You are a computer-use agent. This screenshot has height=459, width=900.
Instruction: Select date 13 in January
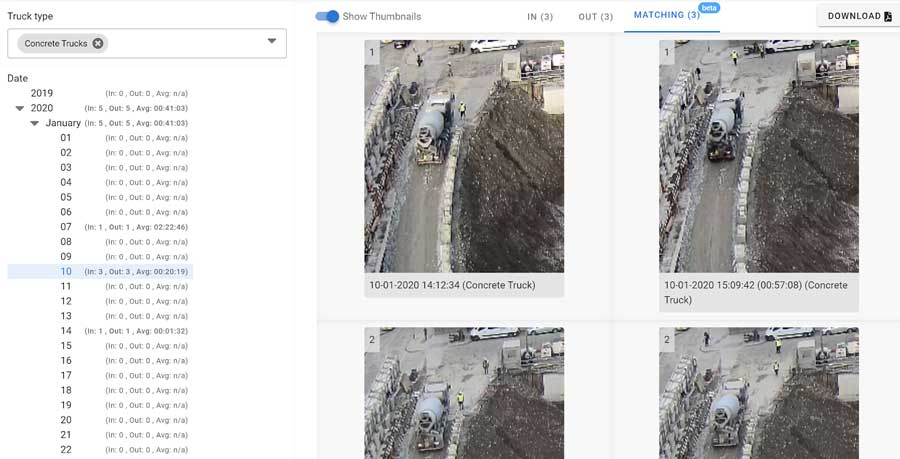tap(100, 316)
